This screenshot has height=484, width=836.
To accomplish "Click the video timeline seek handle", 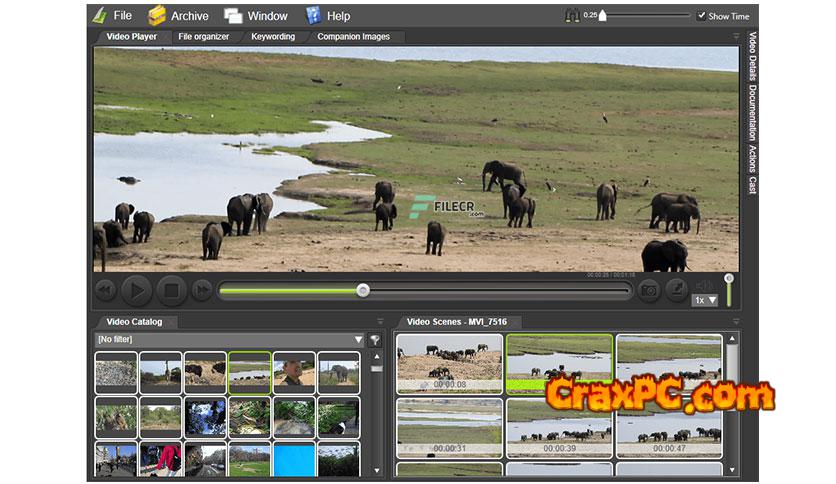I will pyautogui.click(x=363, y=290).
